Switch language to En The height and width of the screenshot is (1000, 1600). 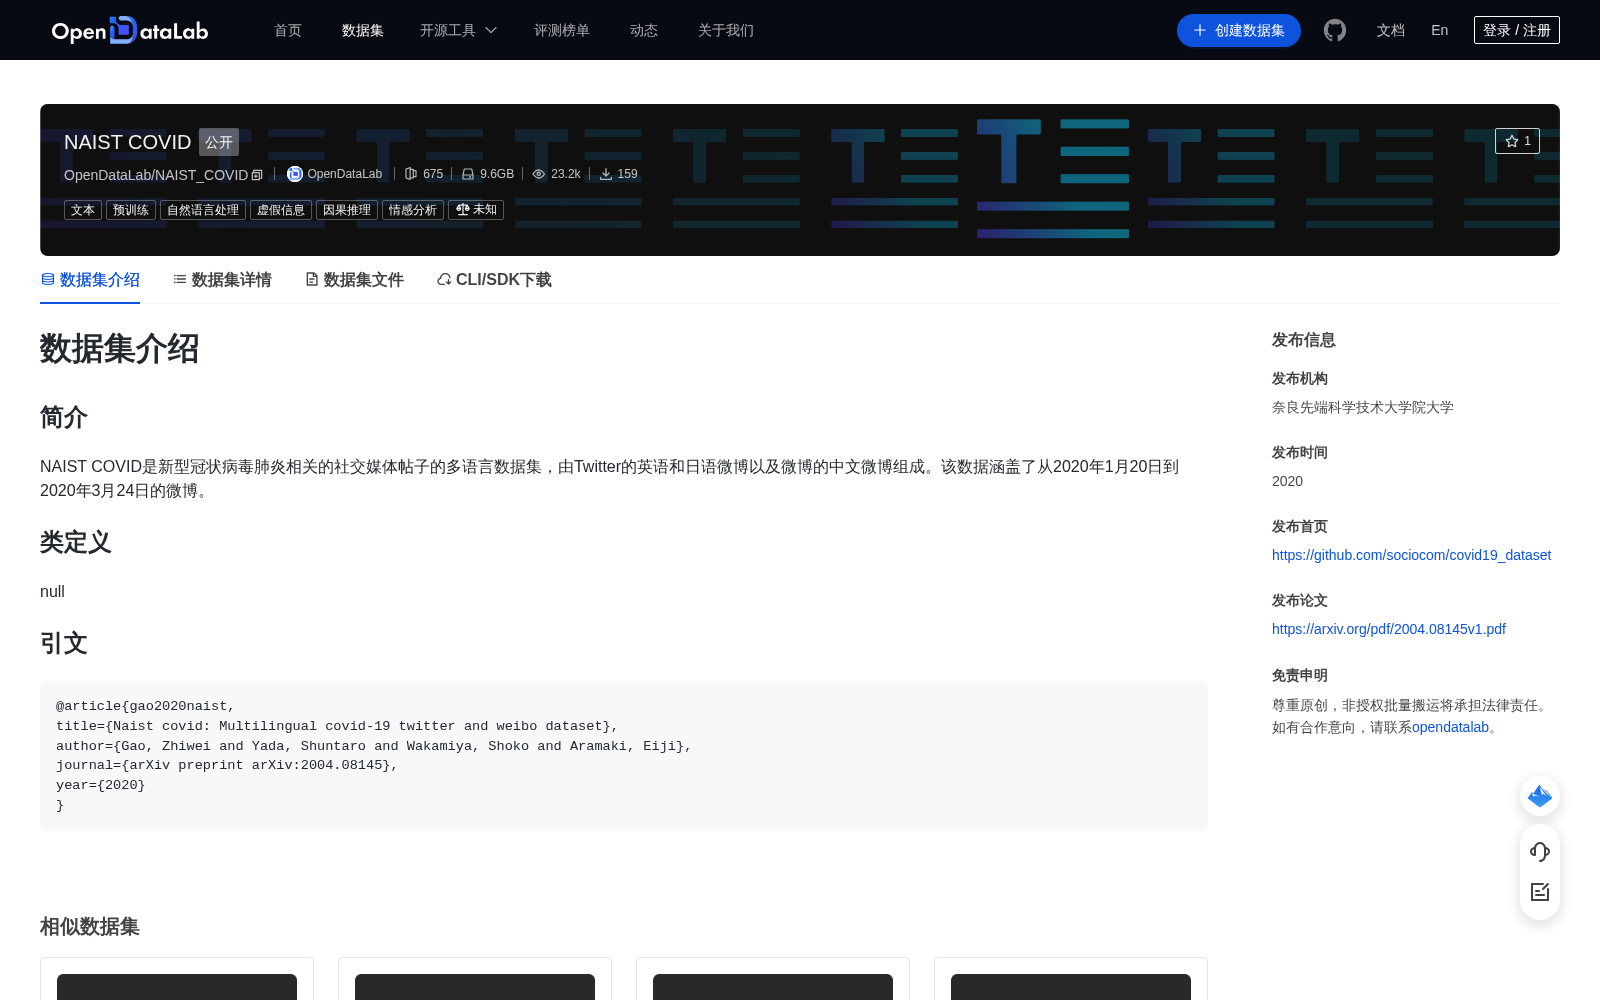[x=1440, y=31]
